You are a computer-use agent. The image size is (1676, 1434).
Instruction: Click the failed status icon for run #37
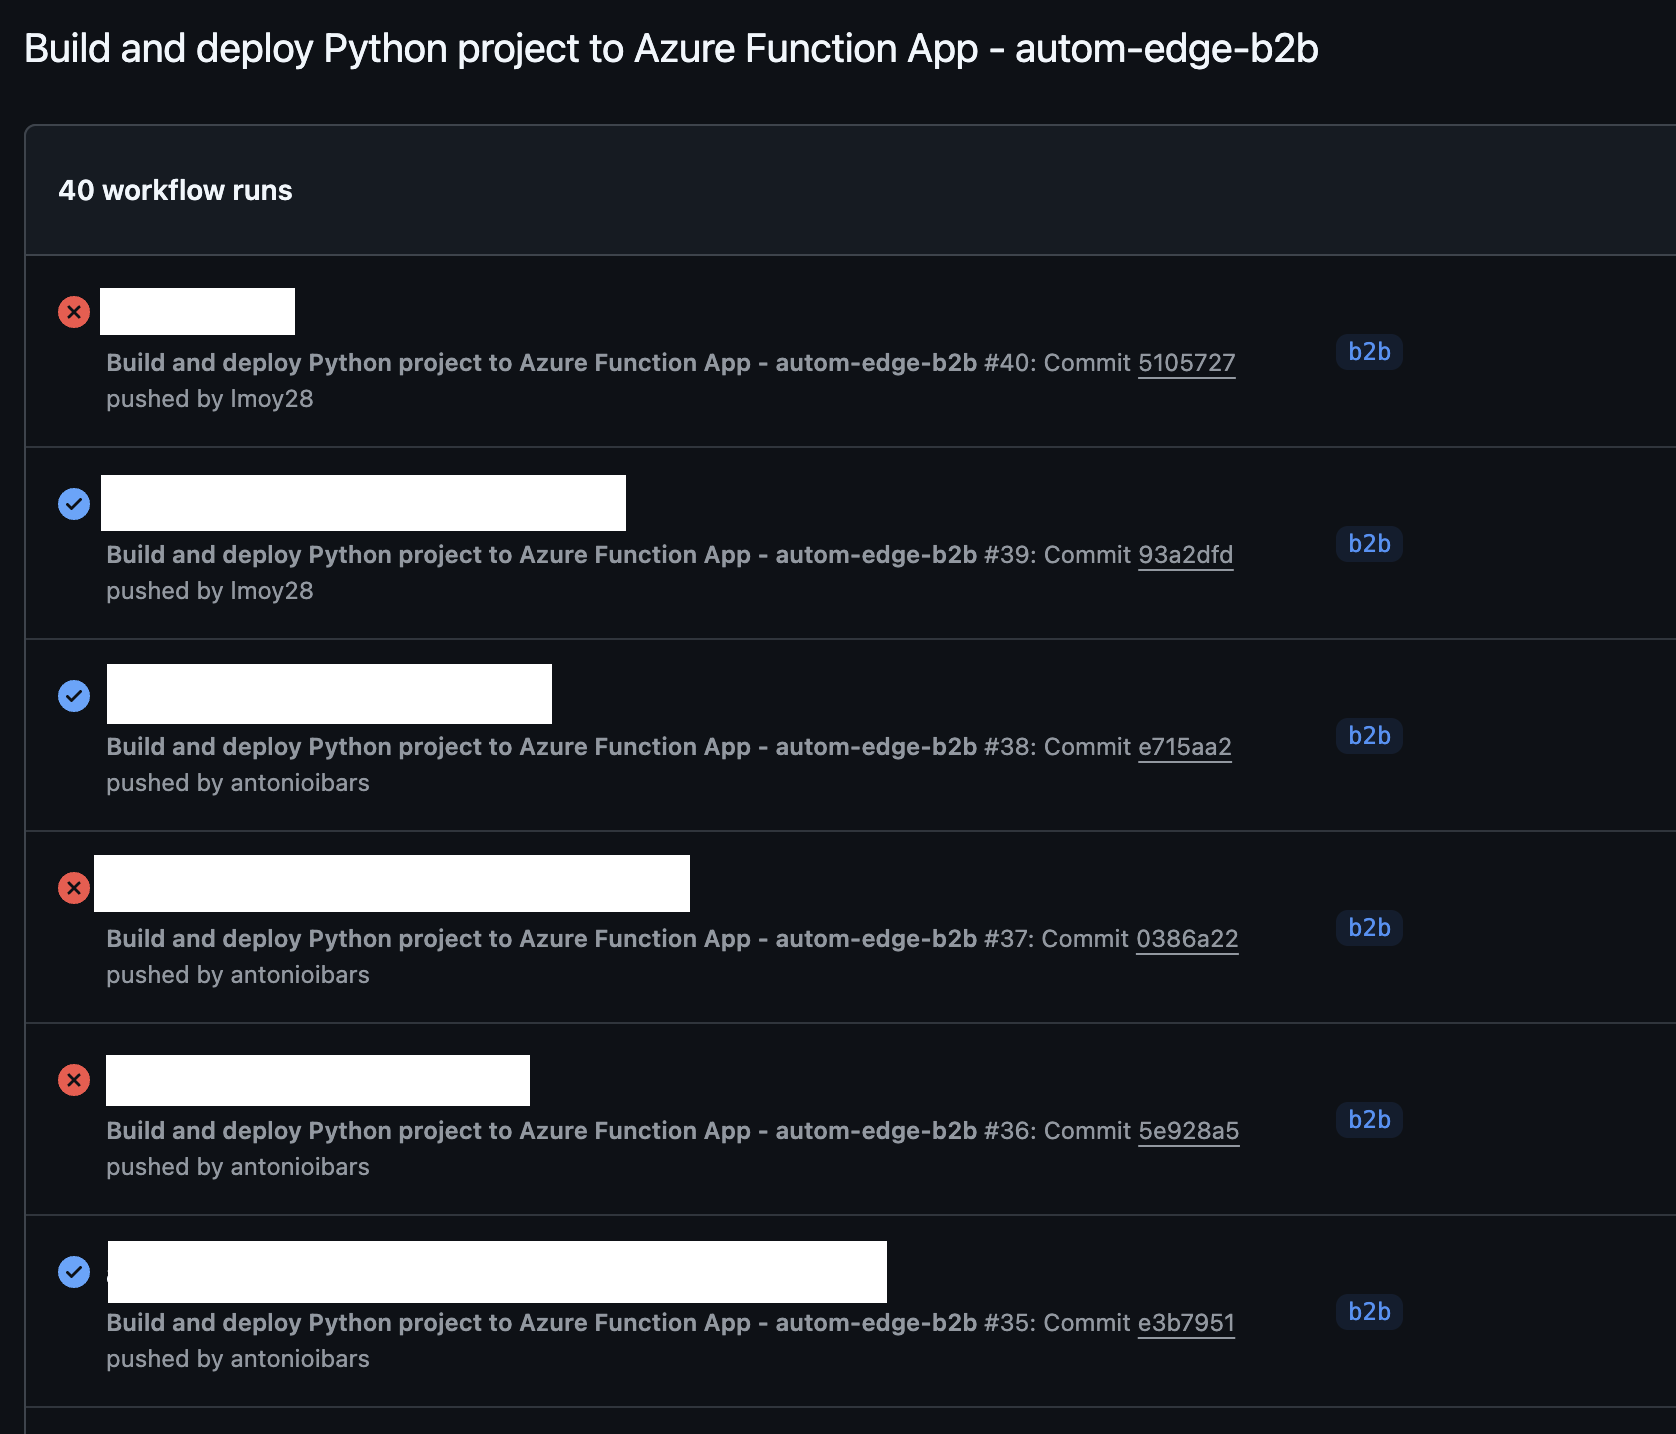[74, 888]
